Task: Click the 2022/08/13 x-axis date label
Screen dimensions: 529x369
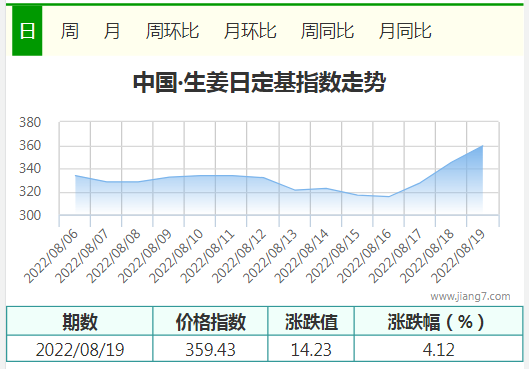Action: pos(270,256)
